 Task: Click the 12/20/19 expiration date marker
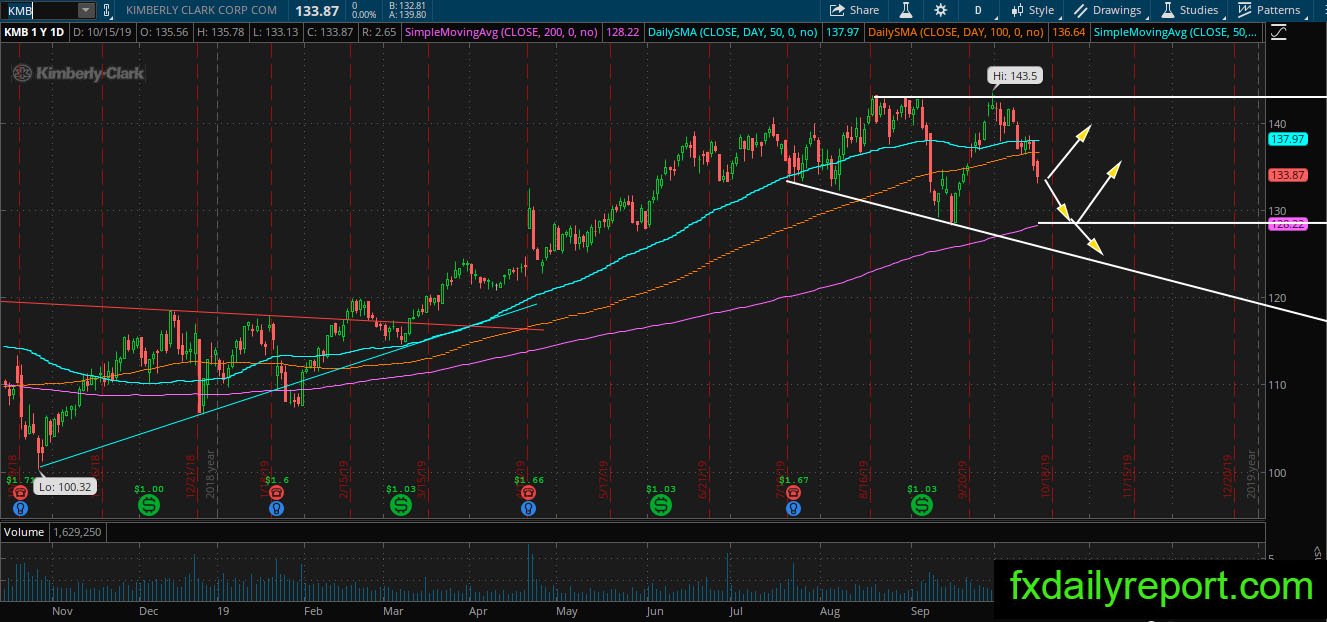(1227, 478)
